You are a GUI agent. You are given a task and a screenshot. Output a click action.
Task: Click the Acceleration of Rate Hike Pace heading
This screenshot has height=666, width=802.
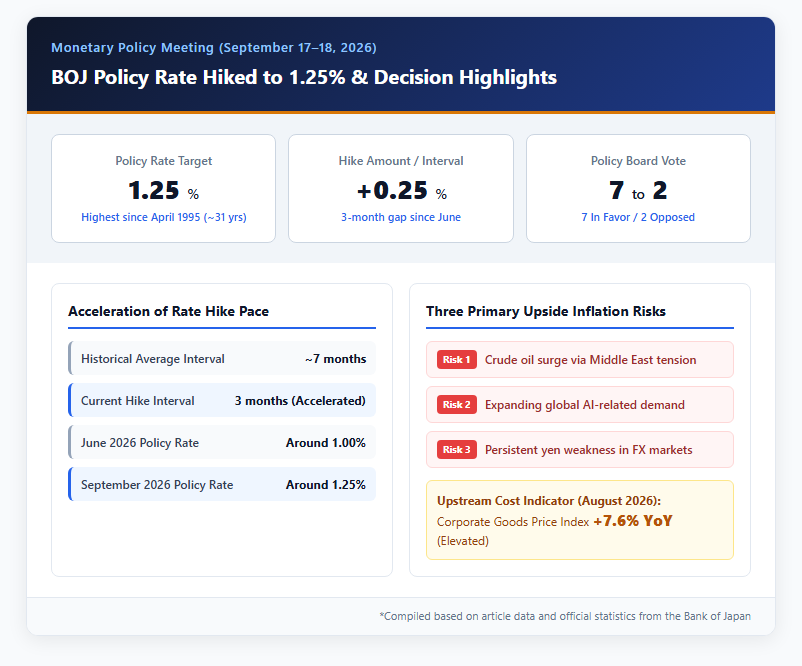click(168, 312)
